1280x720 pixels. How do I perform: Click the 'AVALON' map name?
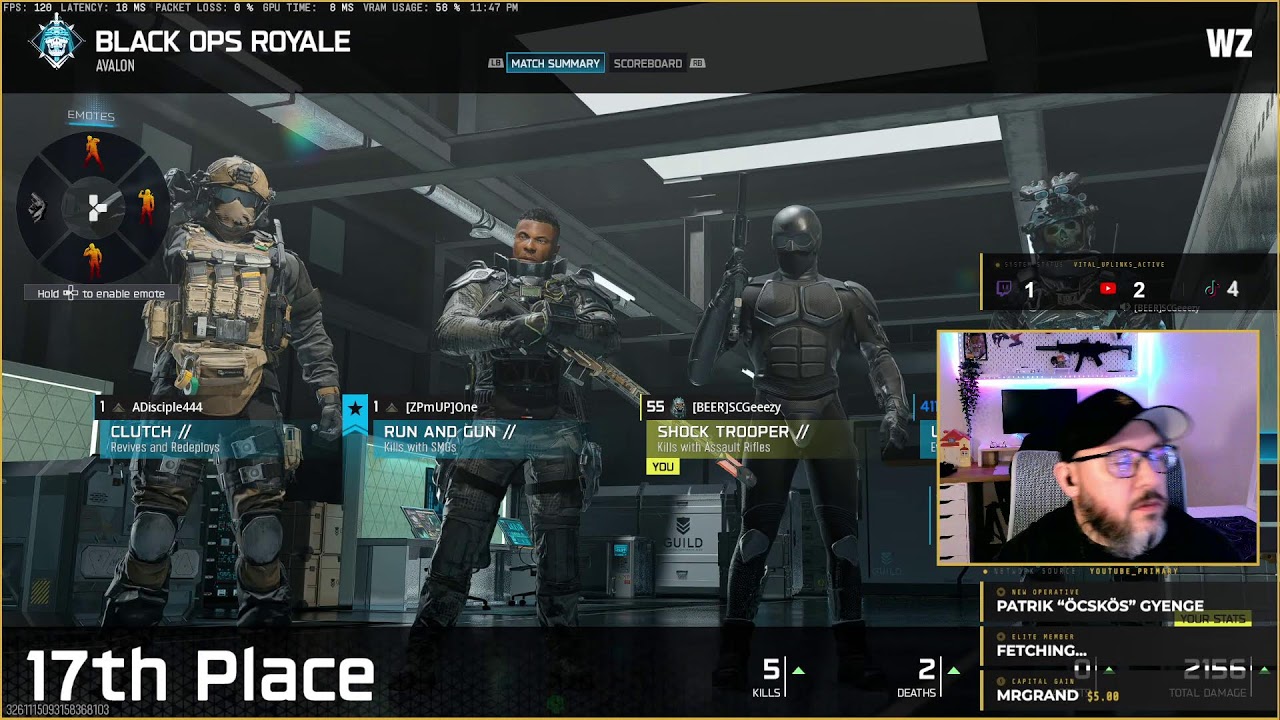(x=115, y=66)
